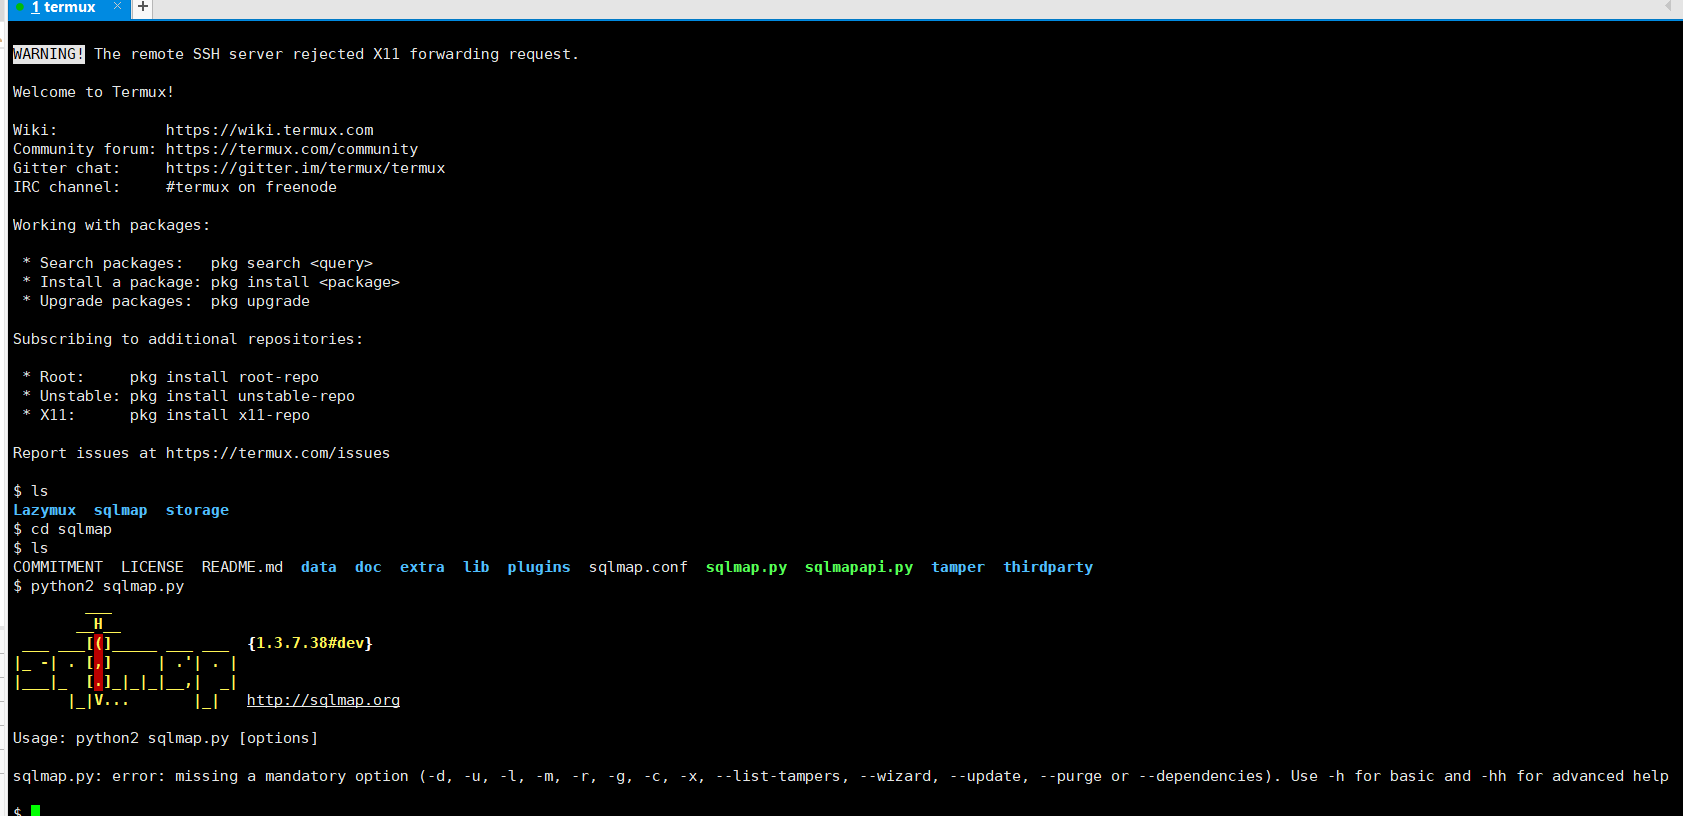
Task: Close the termux tab with the X
Action: point(117,7)
